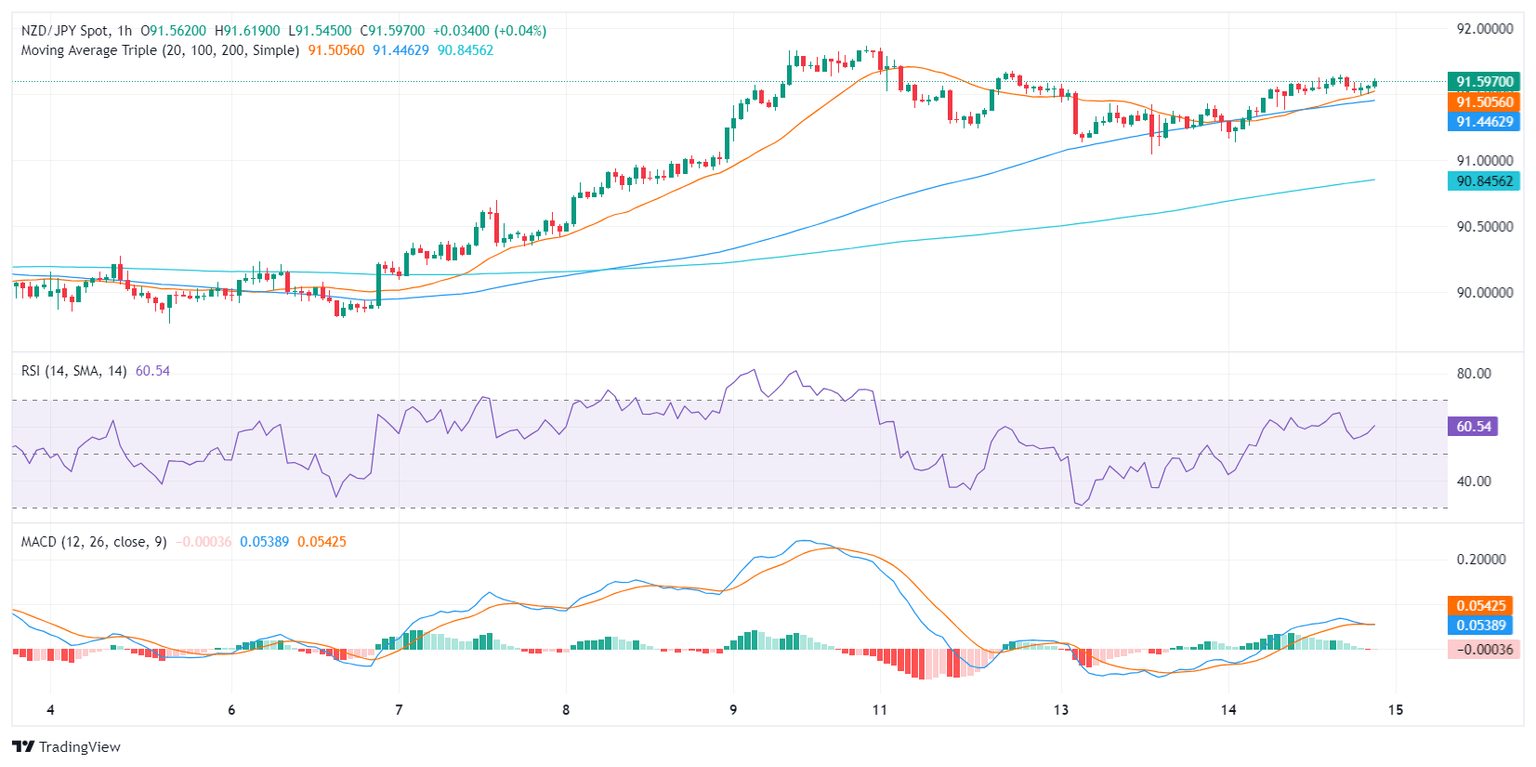Click the date label 9 on time axis
Image resolution: width=1536 pixels, height=767 pixels.
734,709
